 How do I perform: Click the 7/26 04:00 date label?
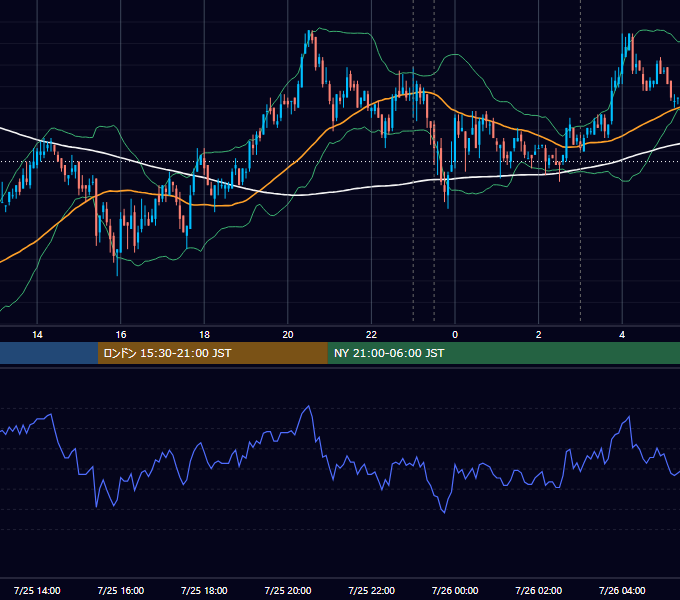point(622,590)
